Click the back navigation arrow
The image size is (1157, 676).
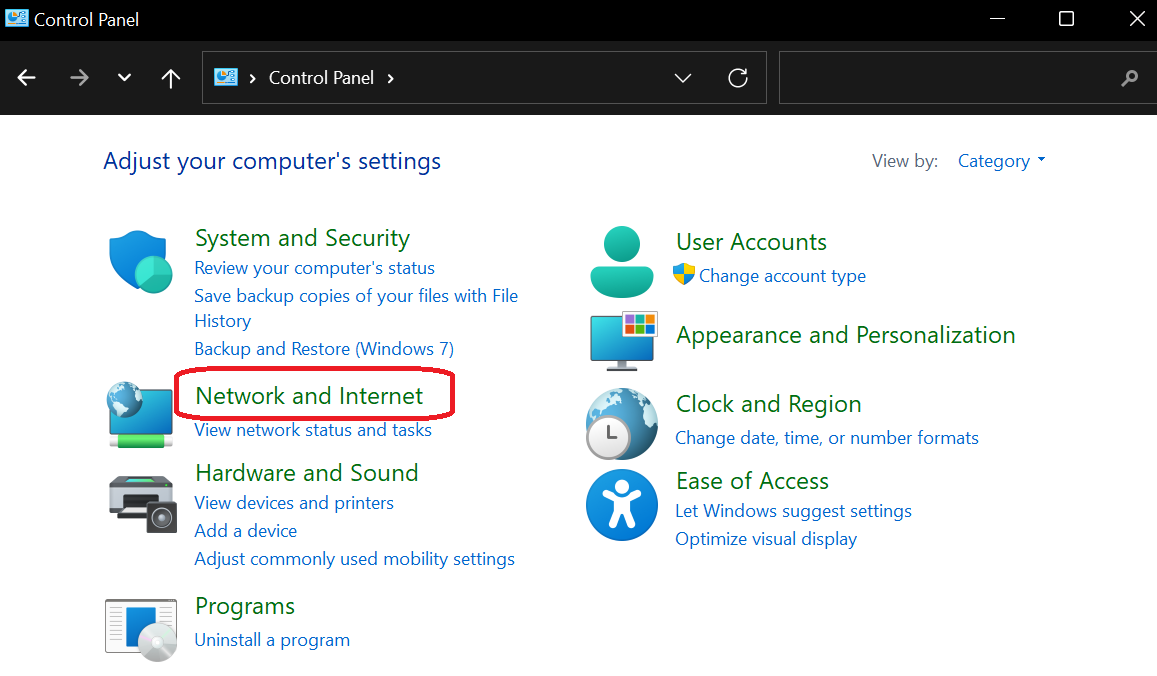click(27, 77)
